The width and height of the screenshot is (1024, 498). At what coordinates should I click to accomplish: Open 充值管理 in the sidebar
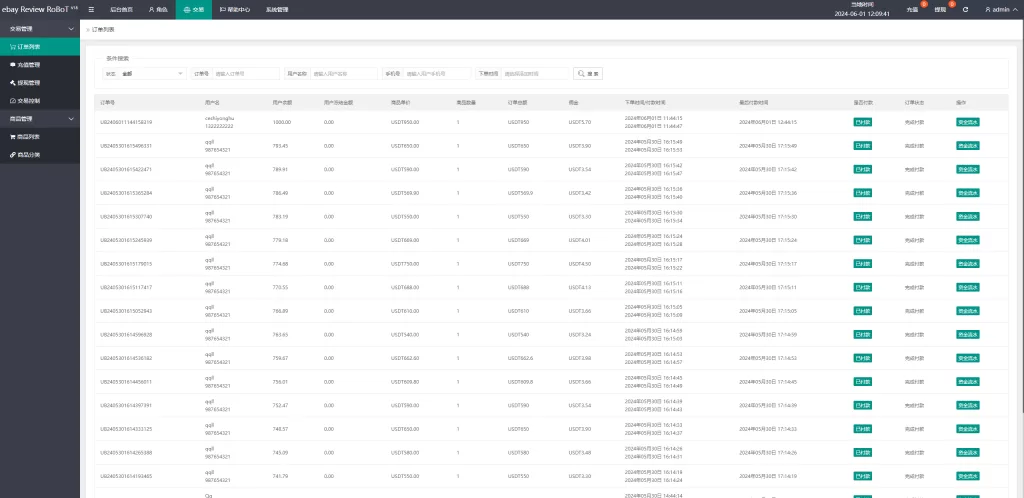point(28,64)
